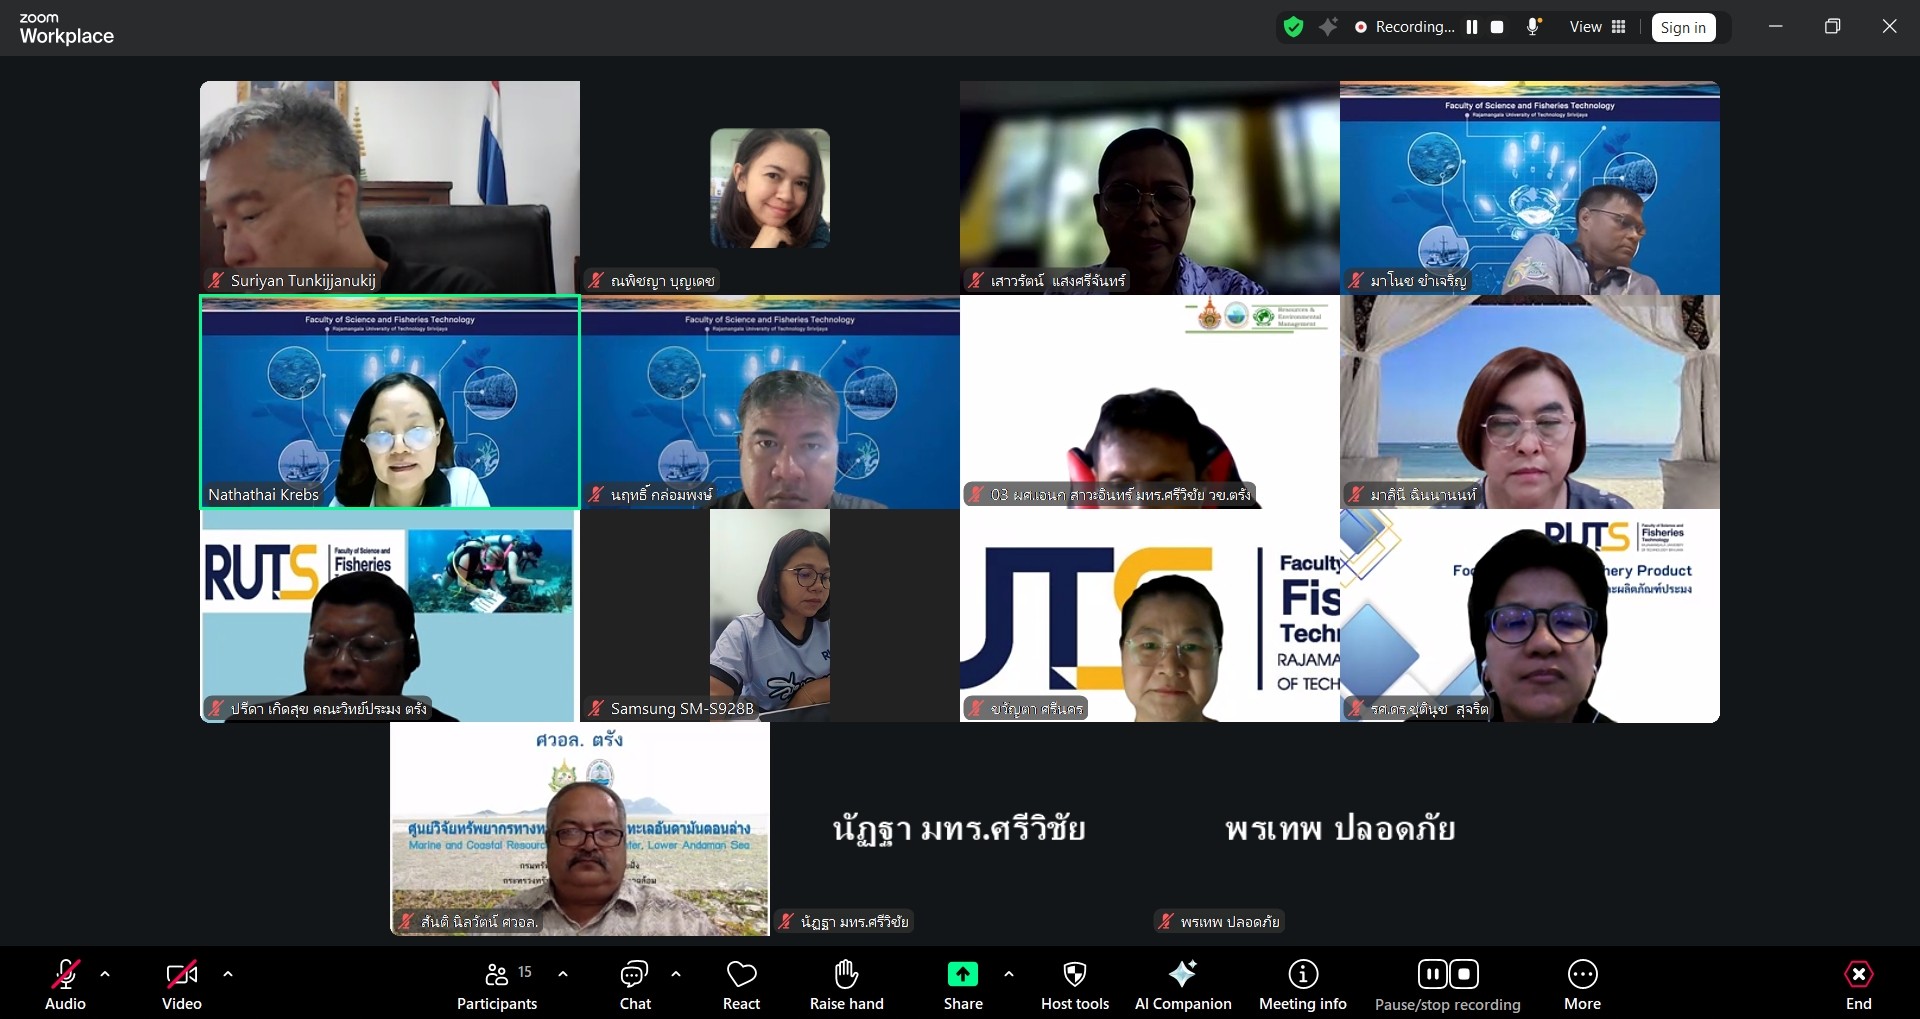Open the React emoji menu

[741, 985]
